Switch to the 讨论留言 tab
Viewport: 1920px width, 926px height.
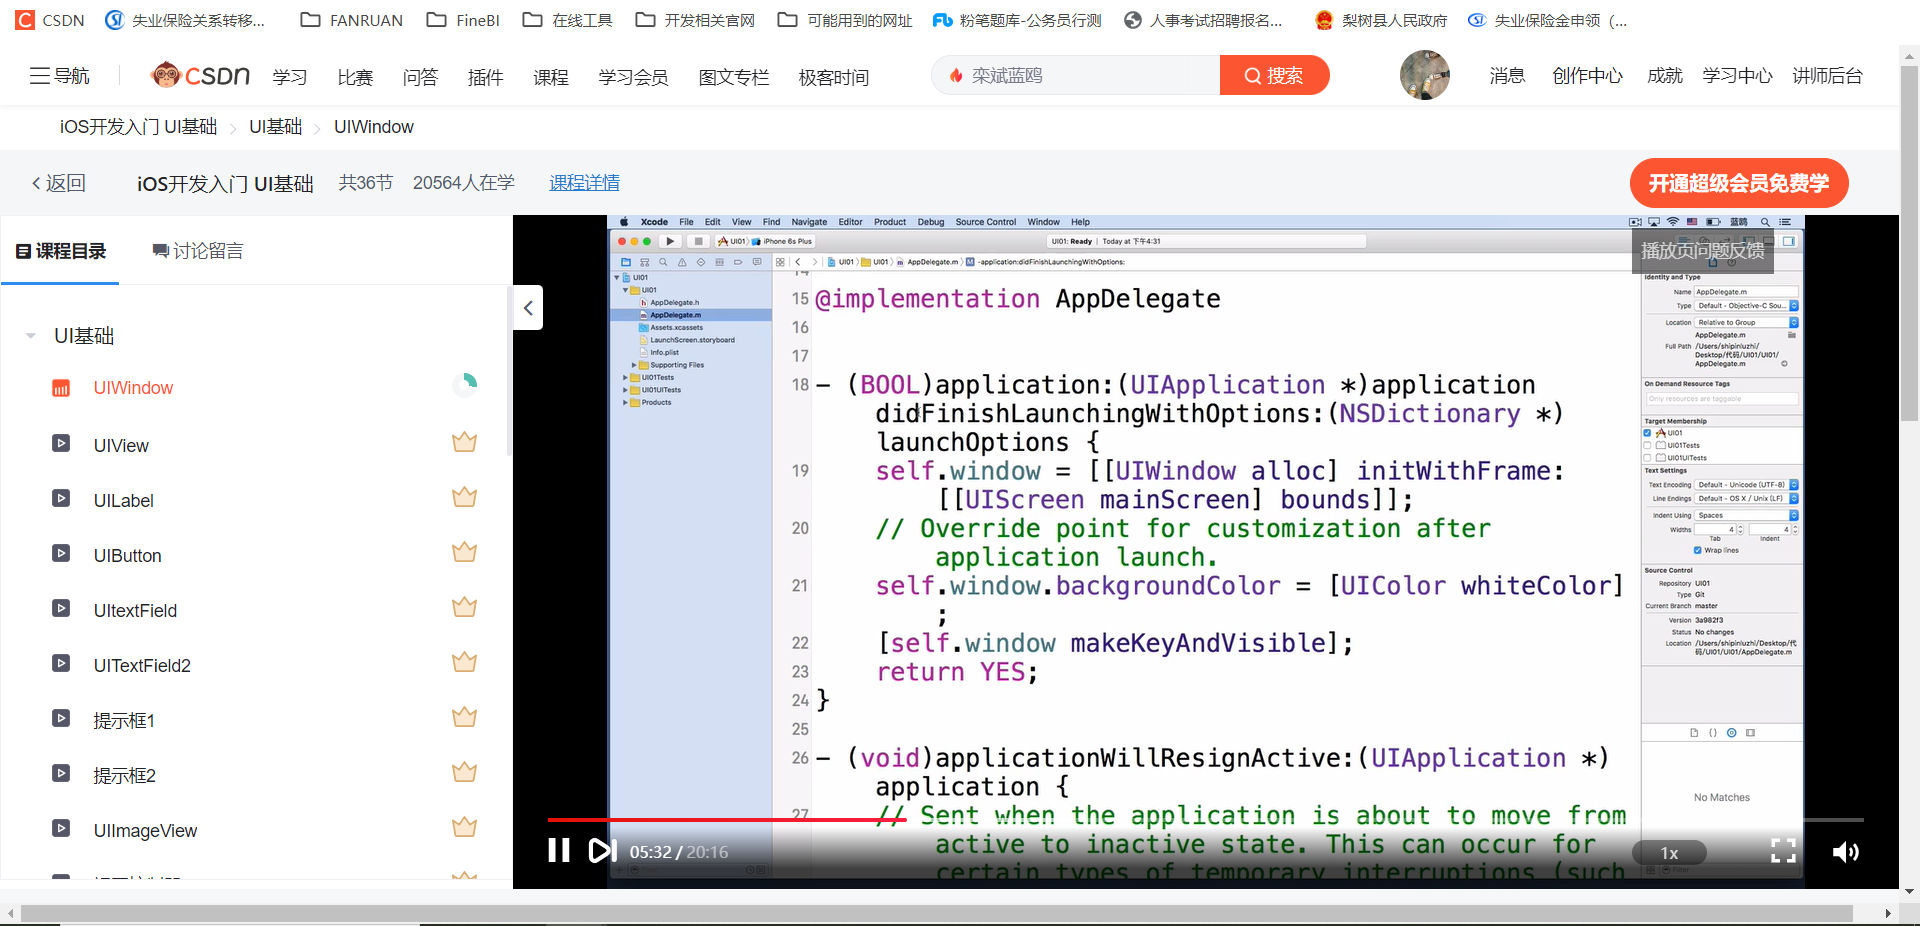point(197,251)
